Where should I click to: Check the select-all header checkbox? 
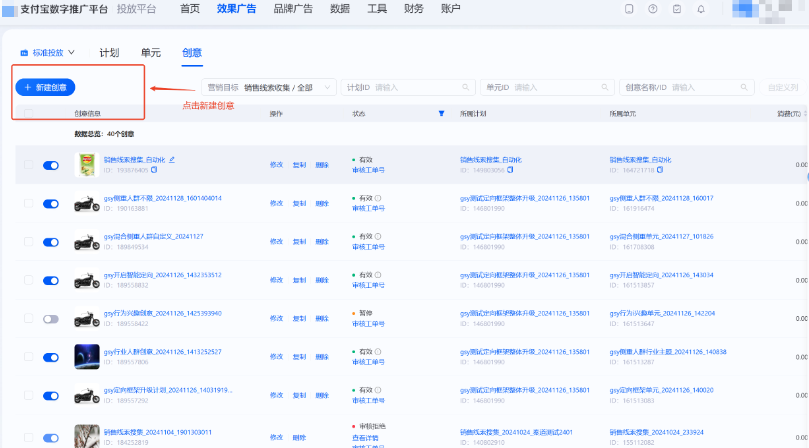(28, 114)
